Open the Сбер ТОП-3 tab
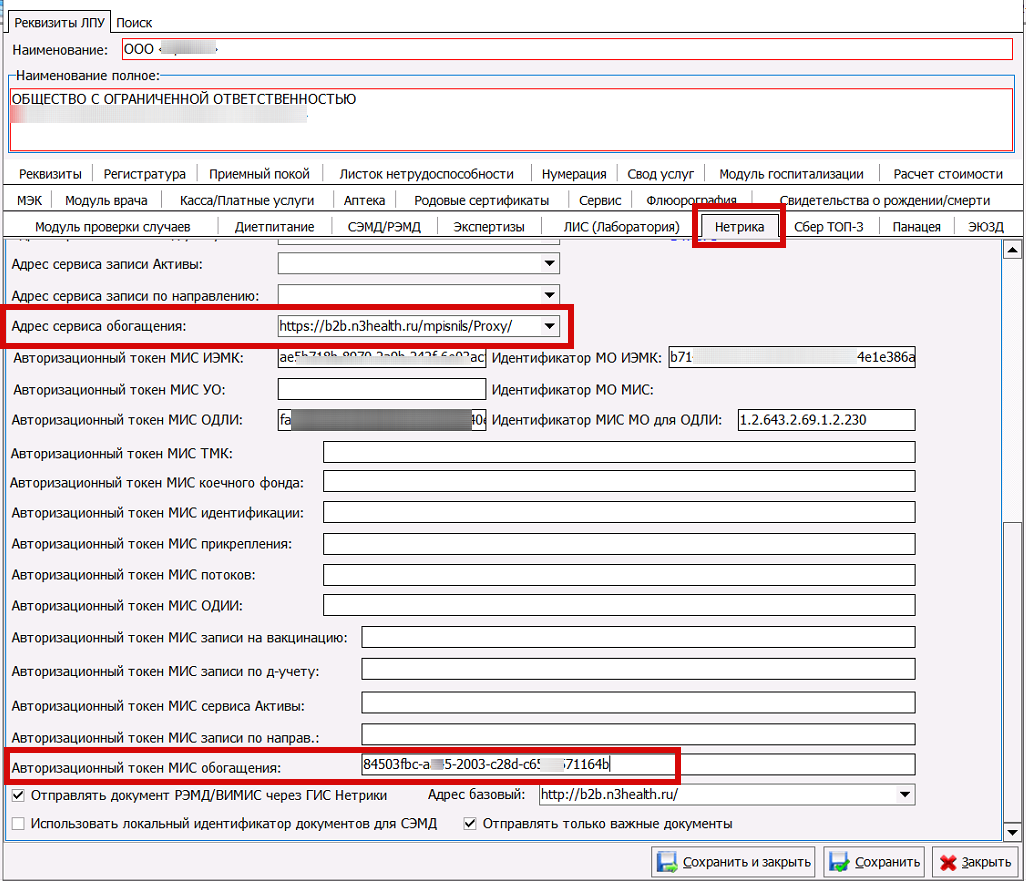This screenshot has width=1026, height=883. point(828,226)
